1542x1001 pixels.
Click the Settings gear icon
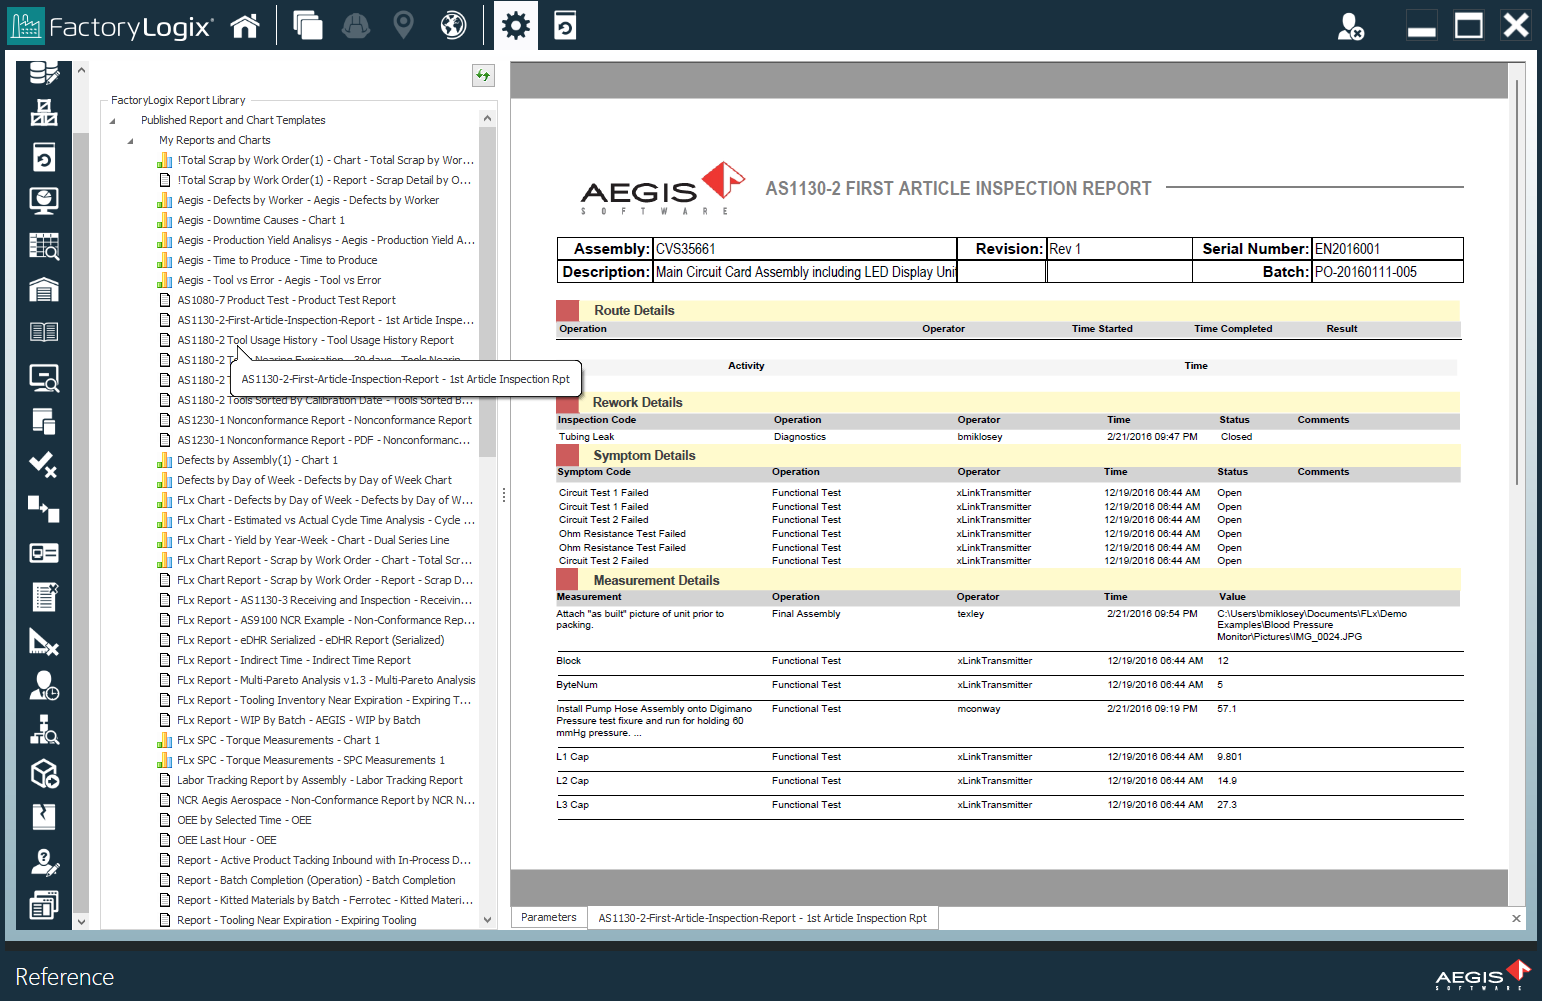pyautogui.click(x=515, y=25)
